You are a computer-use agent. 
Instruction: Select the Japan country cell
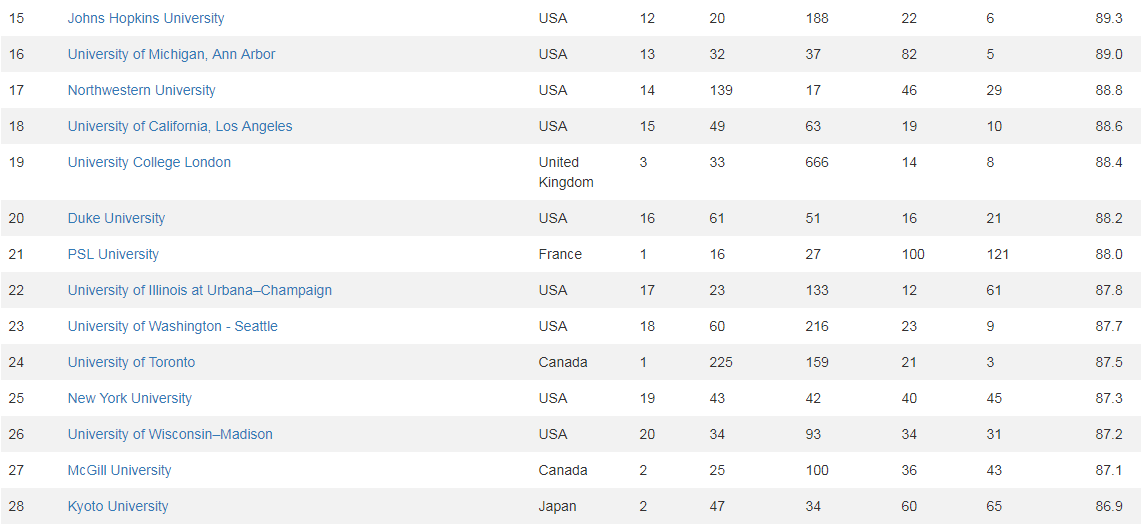558,506
